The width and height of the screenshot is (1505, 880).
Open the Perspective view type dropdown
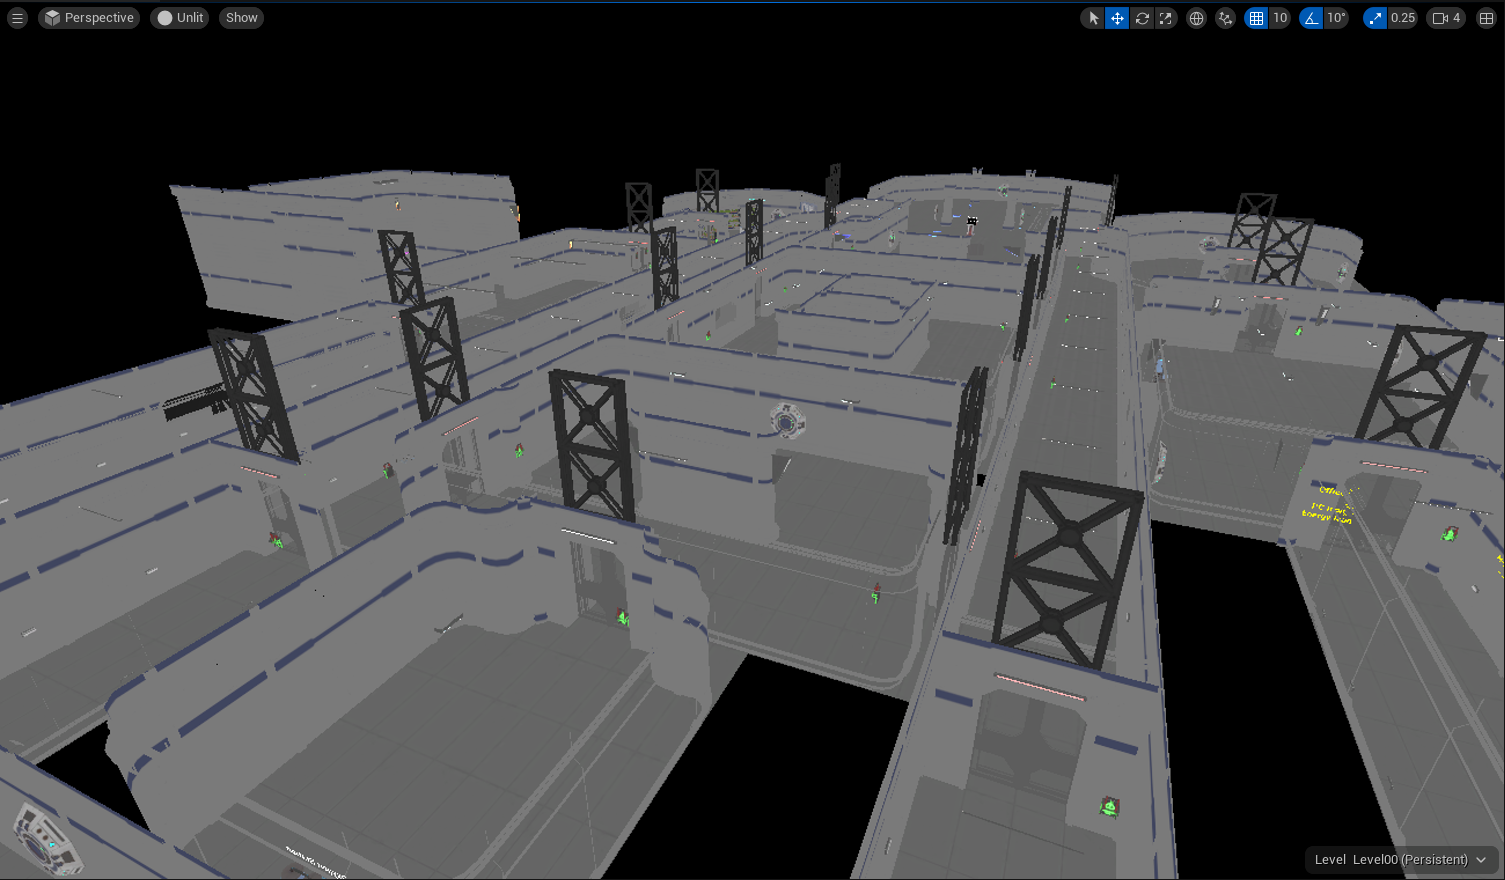point(89,18)
